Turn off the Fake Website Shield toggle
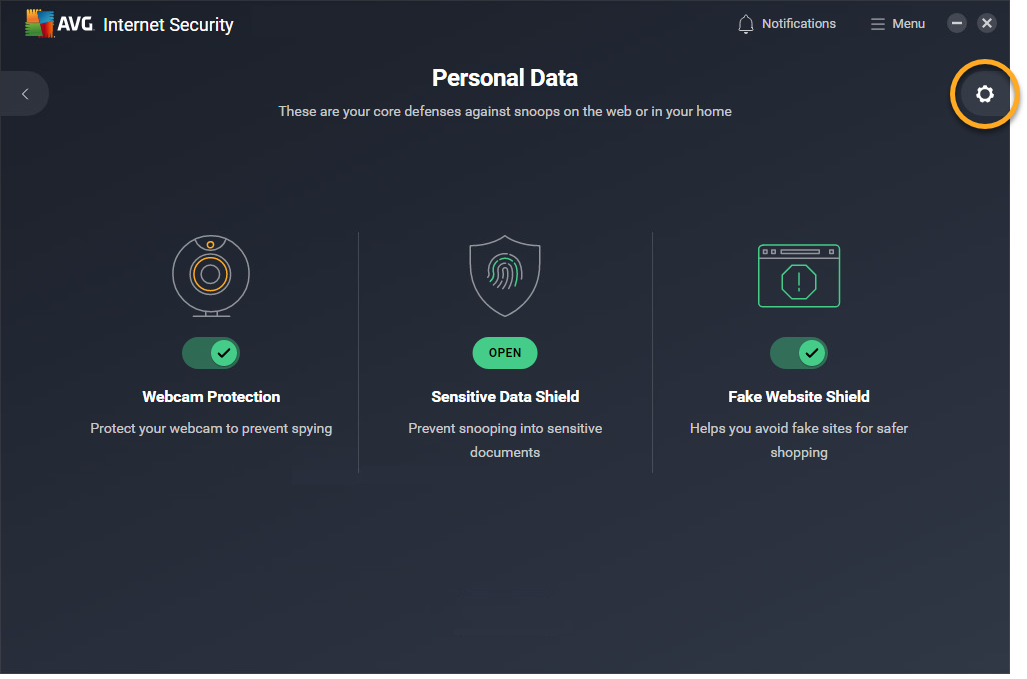 click(799, 353)
